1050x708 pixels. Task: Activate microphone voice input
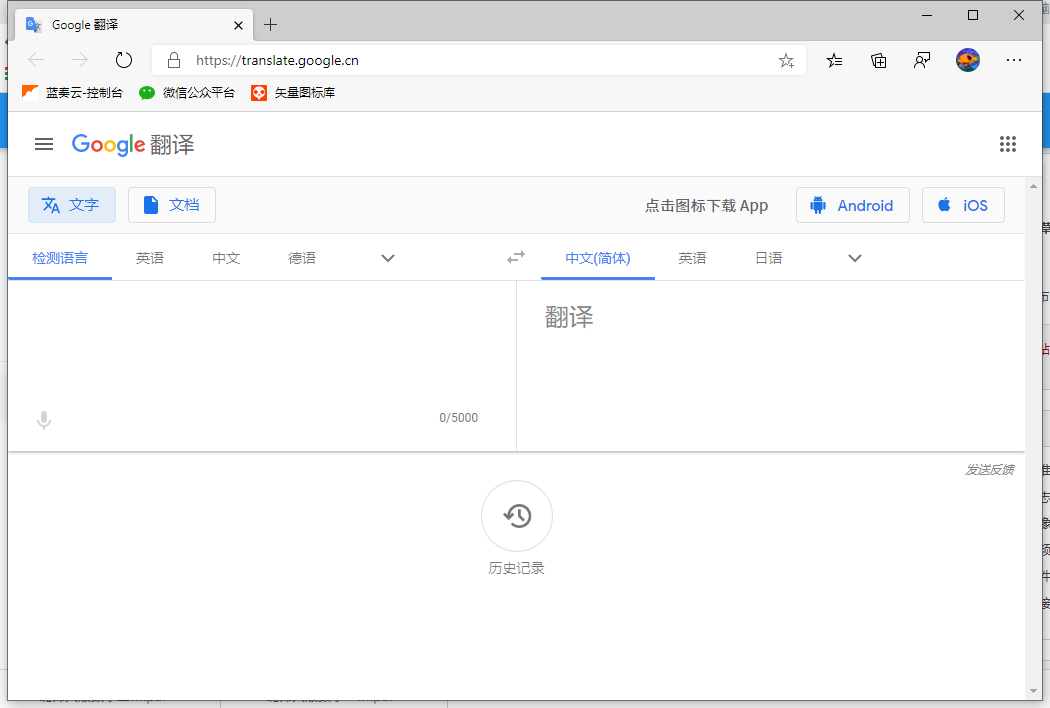coord(44,420)
